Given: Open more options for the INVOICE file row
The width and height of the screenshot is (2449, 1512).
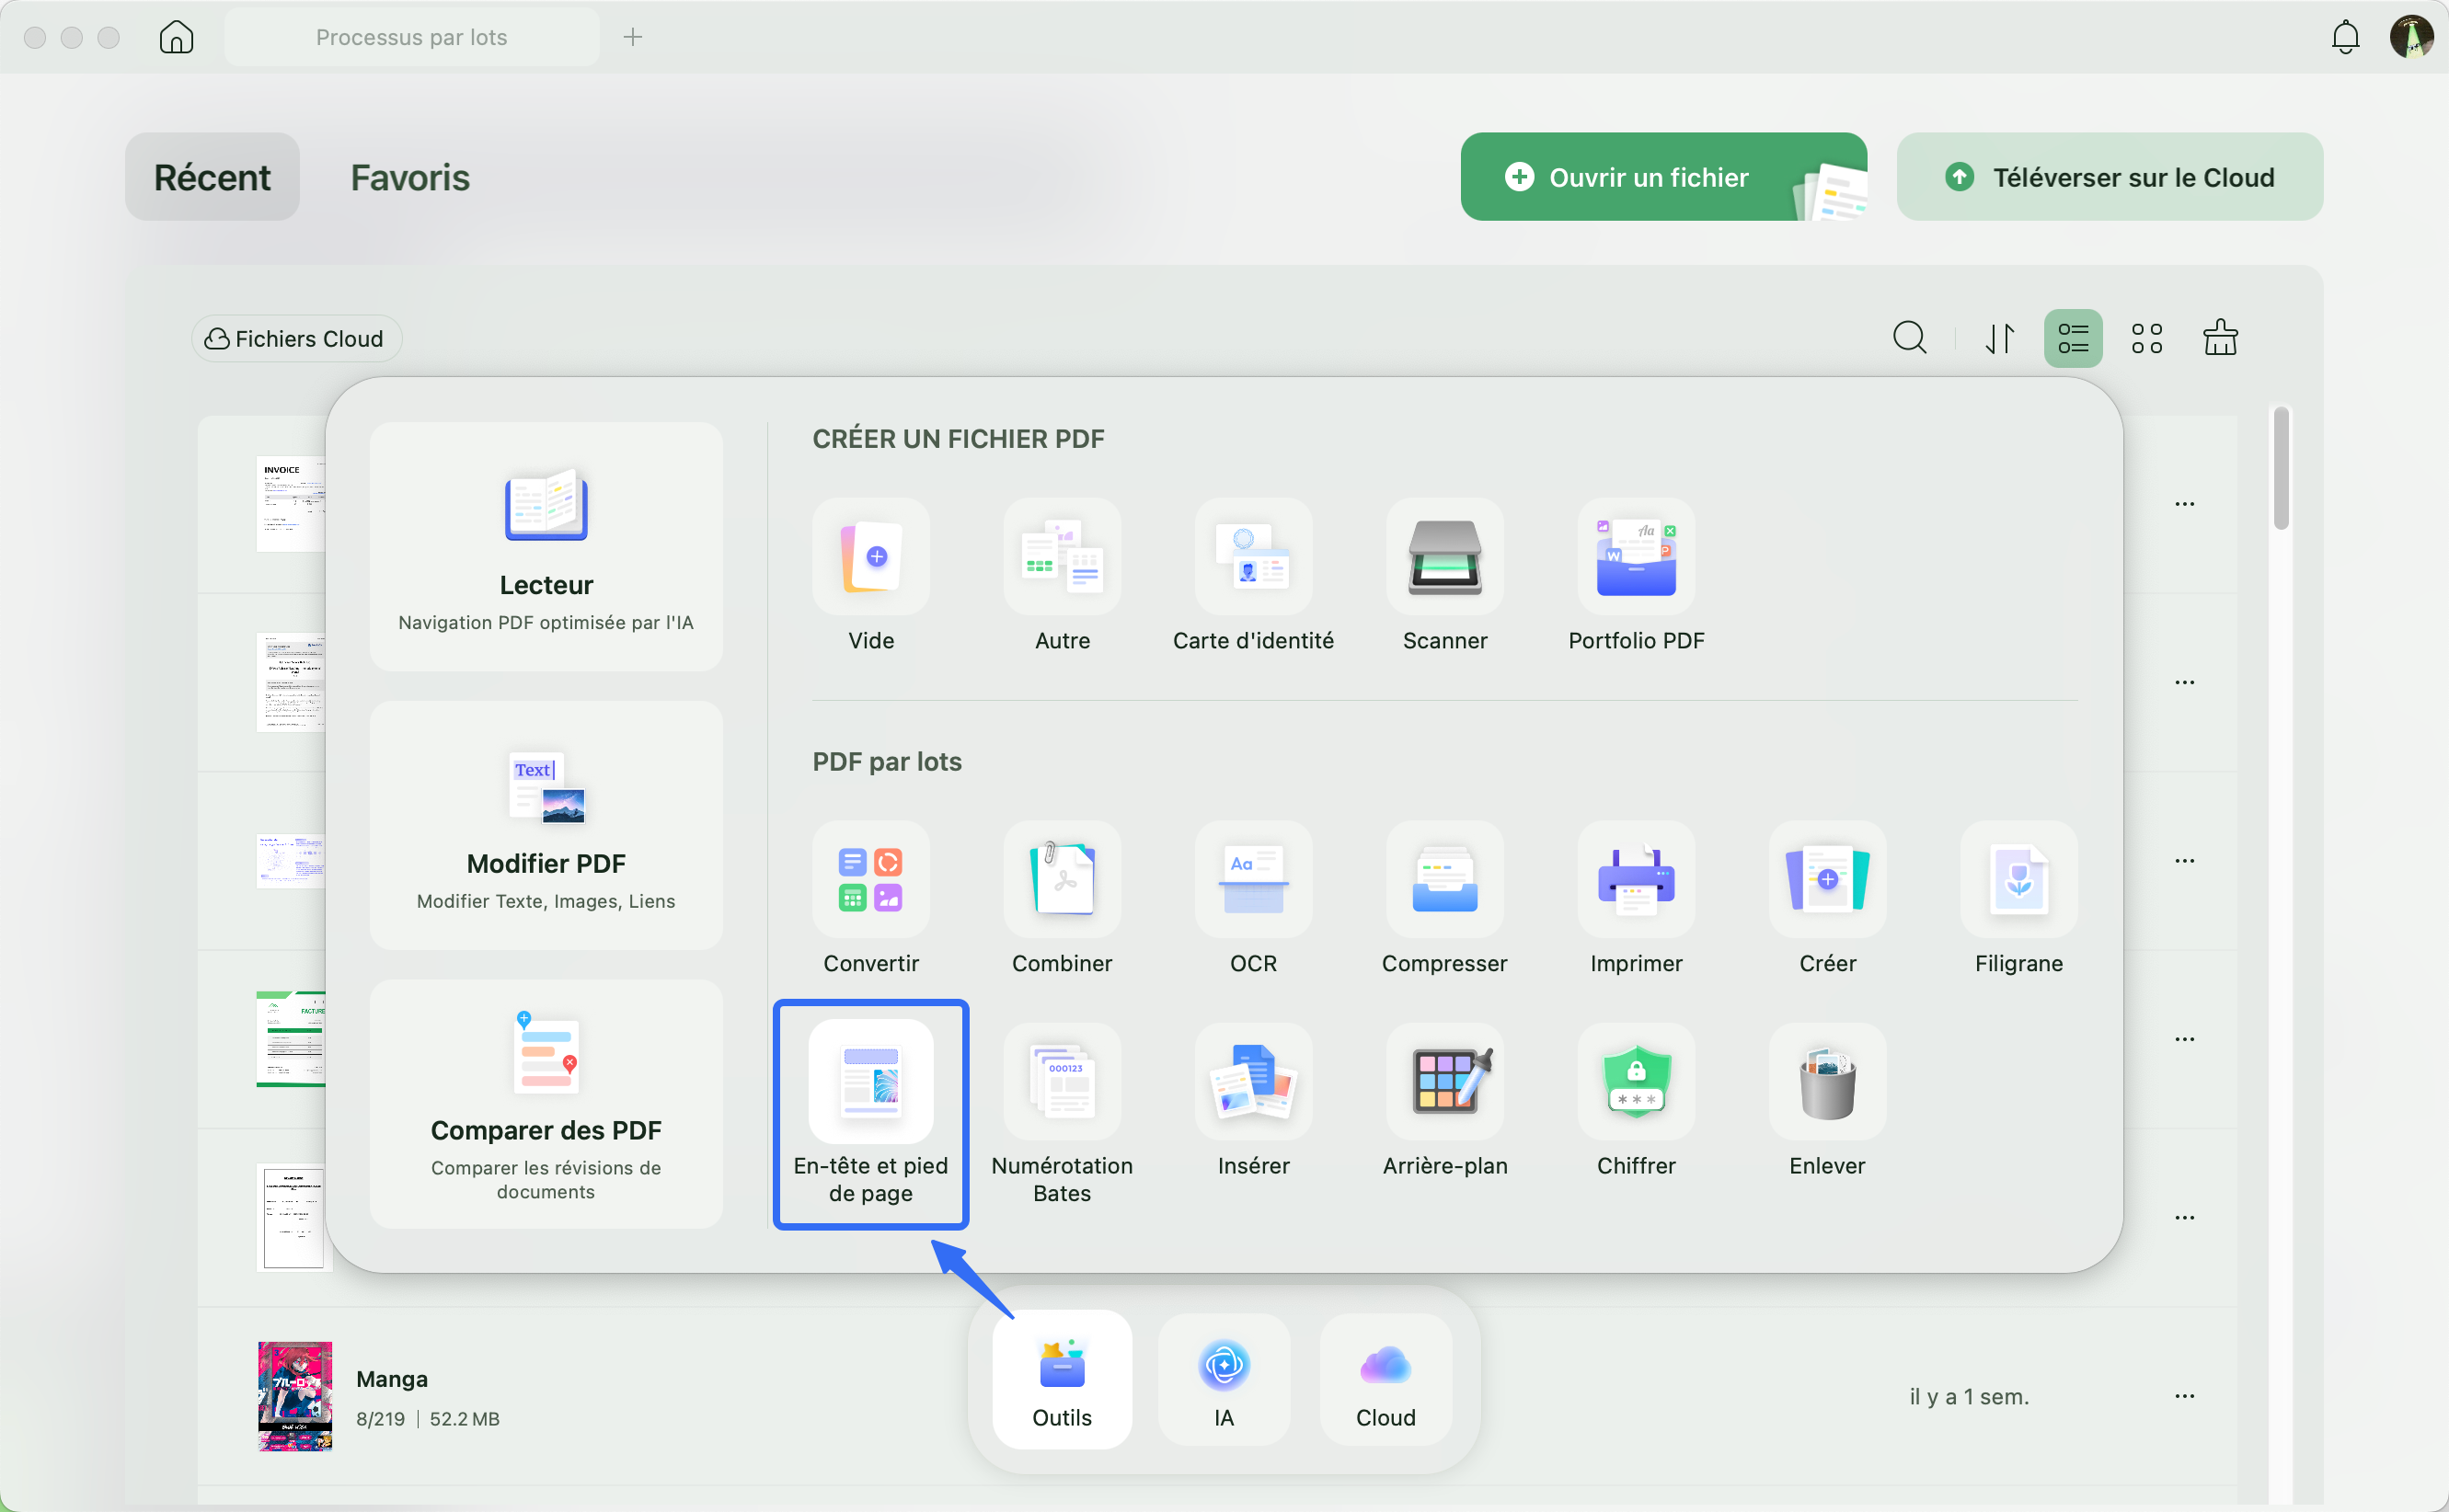Looking at the screenshot, I should tap(2185, 504).
